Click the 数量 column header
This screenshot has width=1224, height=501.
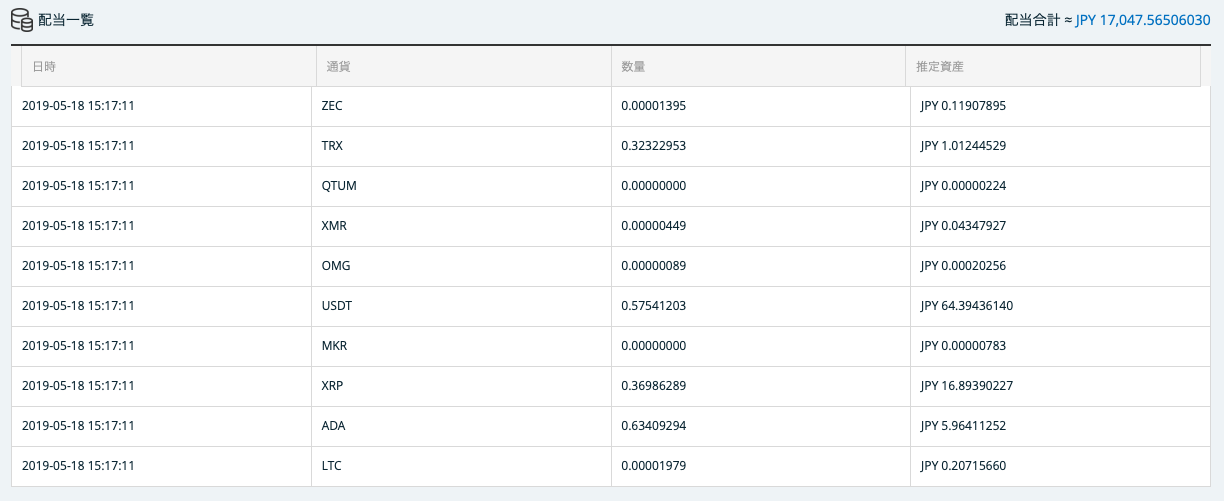[632, 67]
